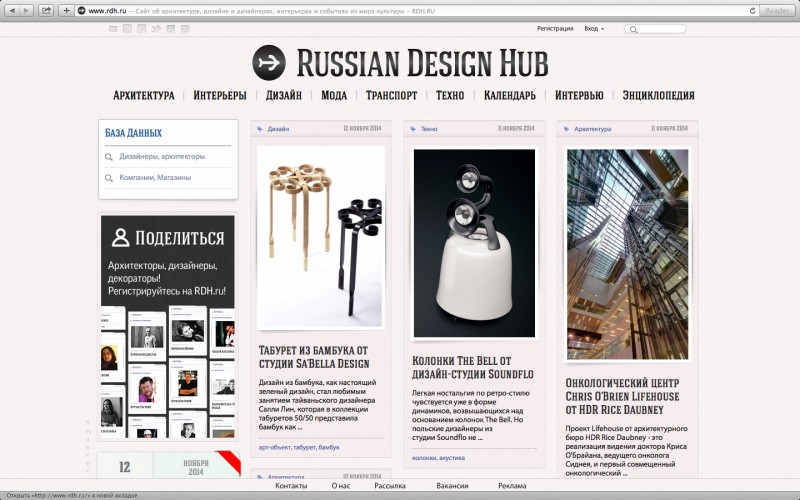Open the Транспорт menu item

tap(391, 95)
